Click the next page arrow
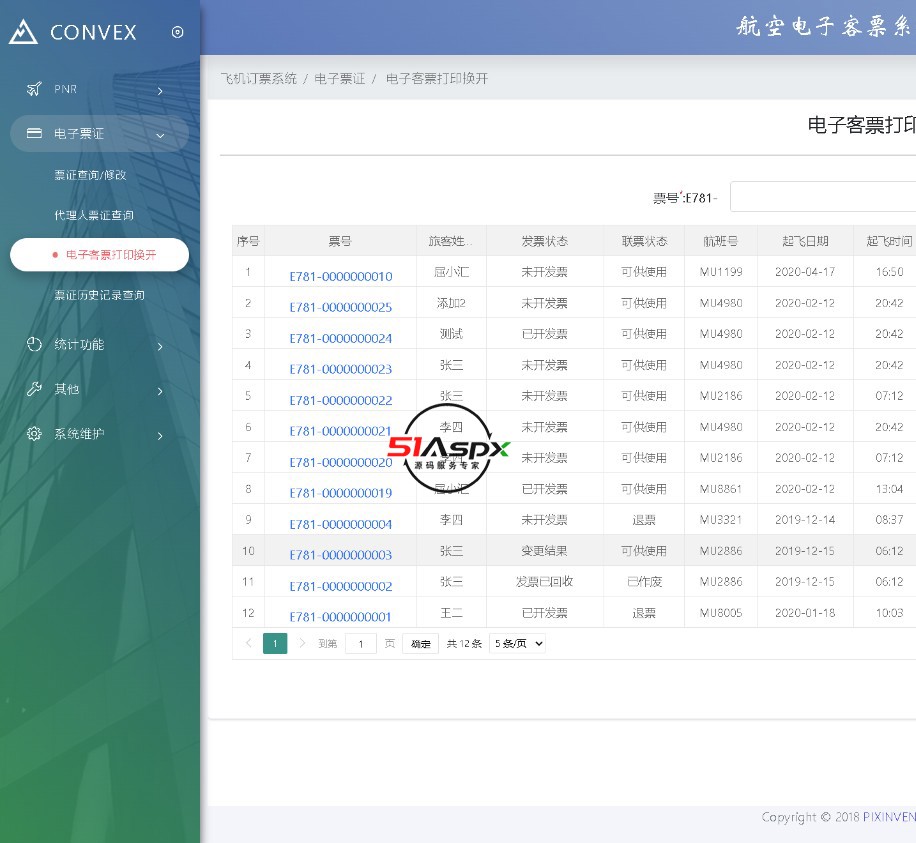Viewport: 916px width, 843px height. pos(302,643)
